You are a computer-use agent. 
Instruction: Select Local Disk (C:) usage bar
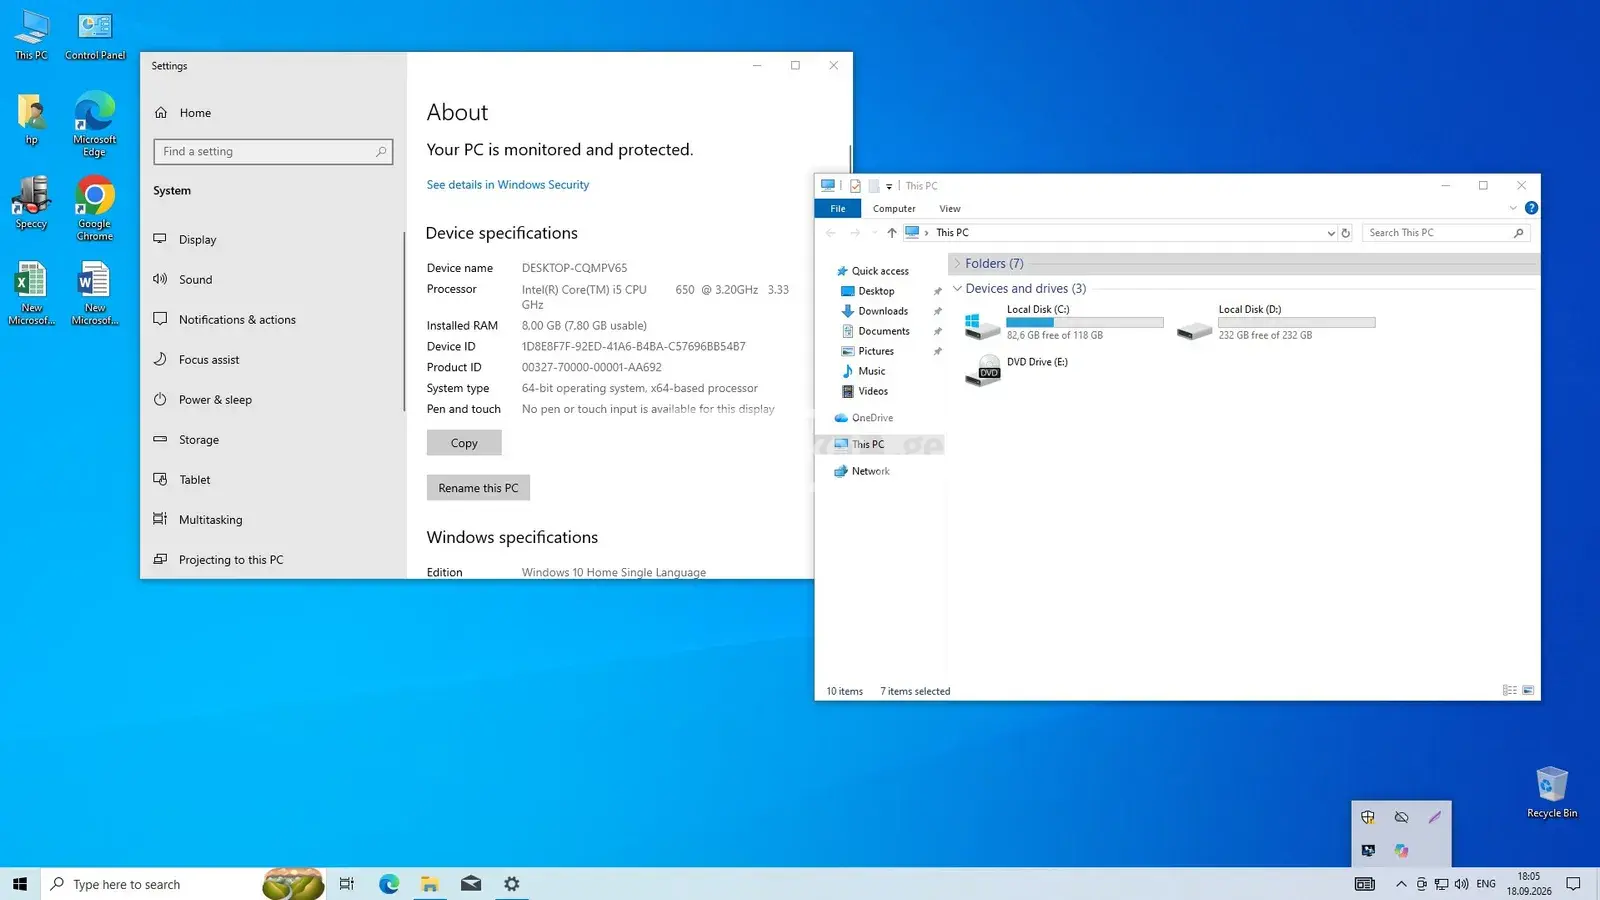(1085, 323)
